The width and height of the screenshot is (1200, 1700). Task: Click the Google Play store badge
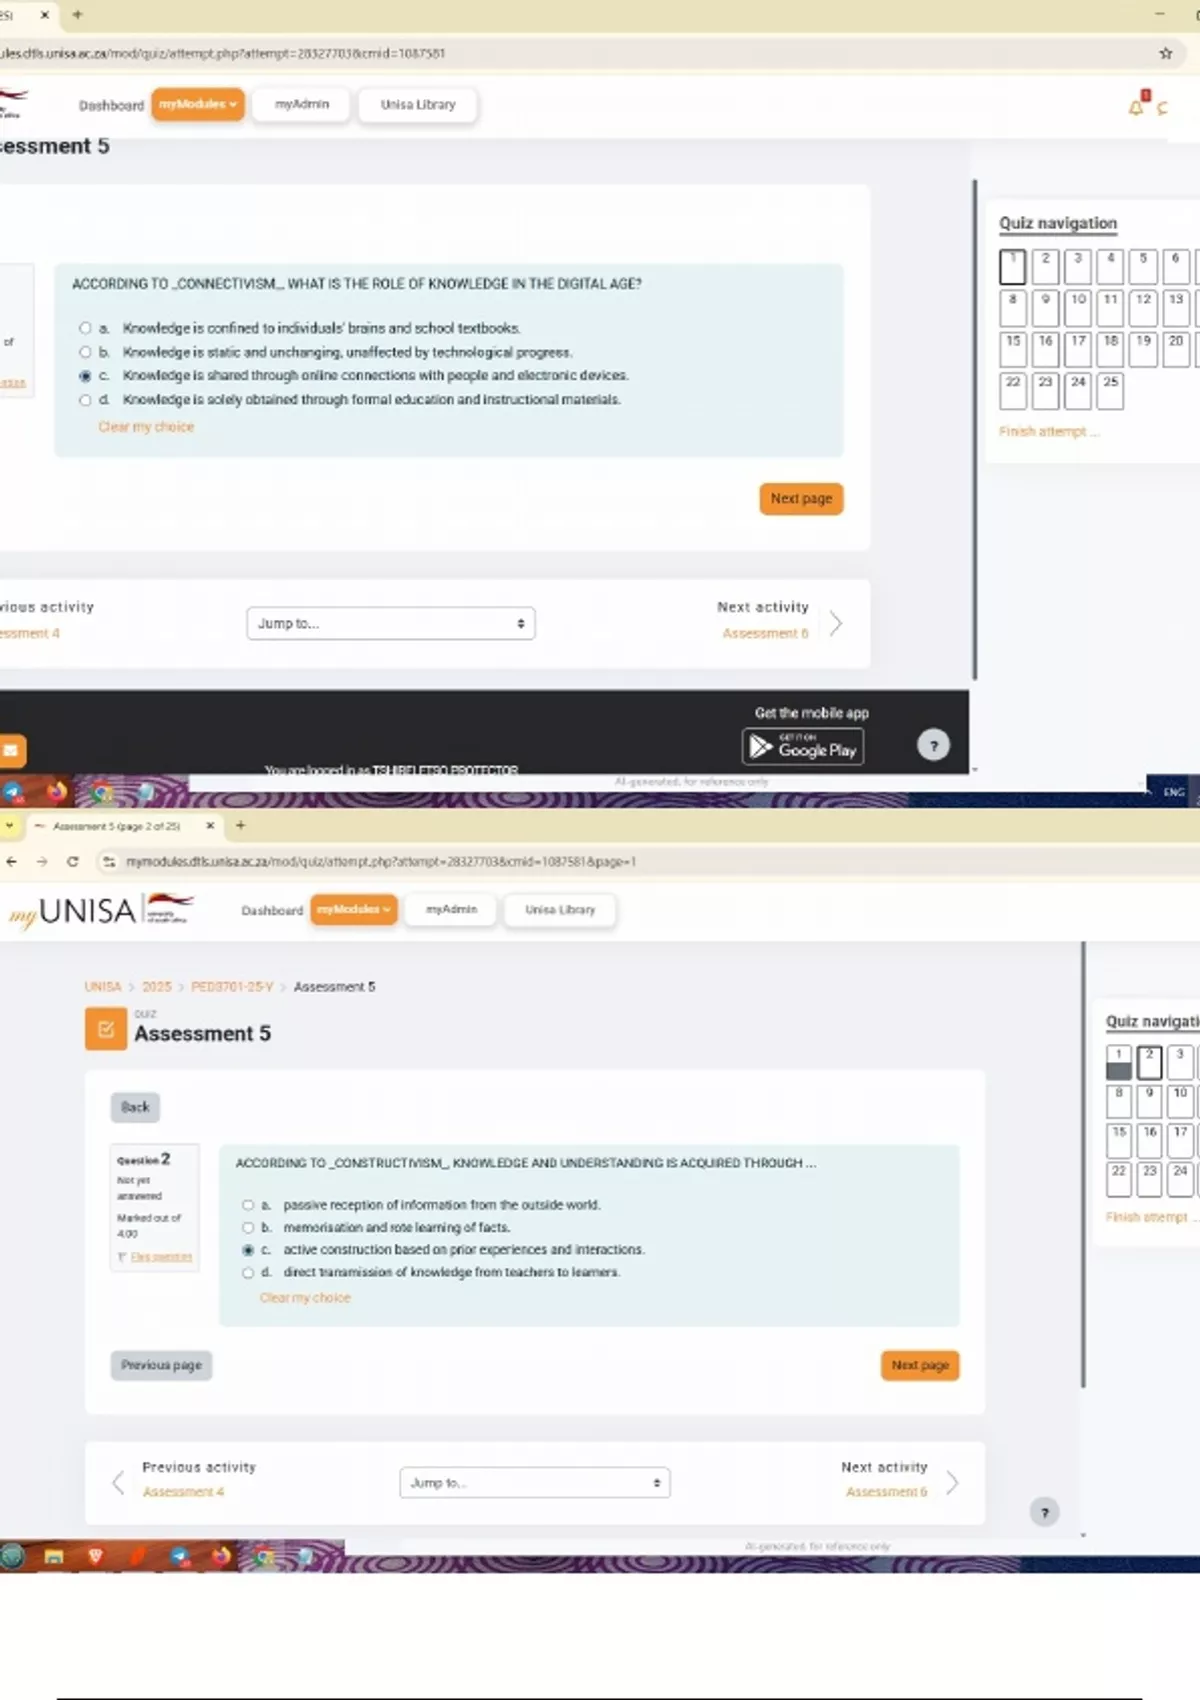click(803, 747)
